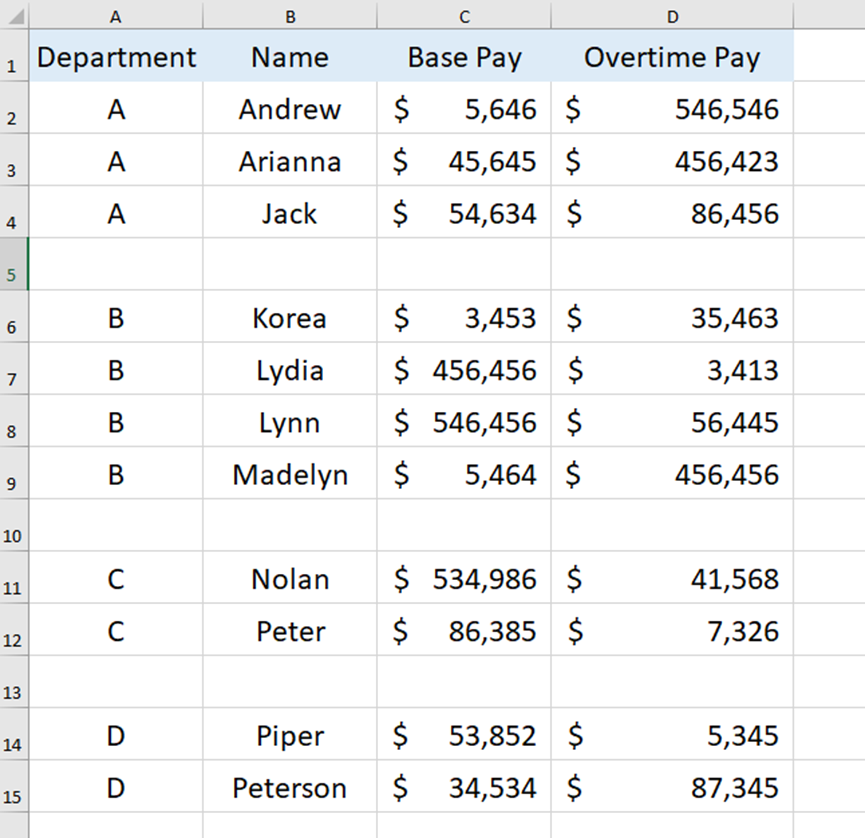Select department cell B in Lydia's row
Image resolution: width=865 pixels, height=838 pixels.
[116, 369]
